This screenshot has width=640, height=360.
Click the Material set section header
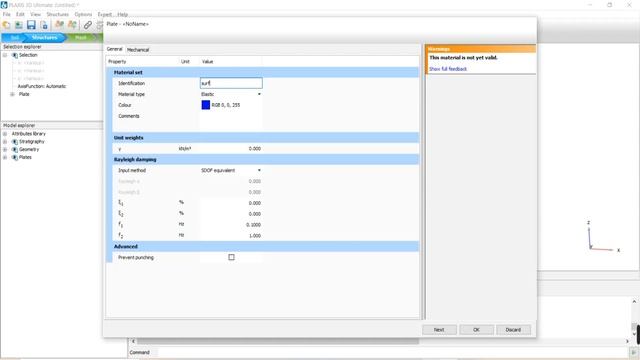pos(265,72)
